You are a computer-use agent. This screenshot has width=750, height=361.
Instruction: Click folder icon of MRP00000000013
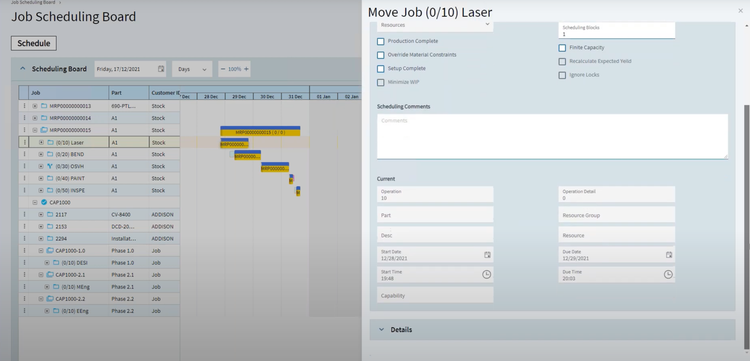coord(44,106)
